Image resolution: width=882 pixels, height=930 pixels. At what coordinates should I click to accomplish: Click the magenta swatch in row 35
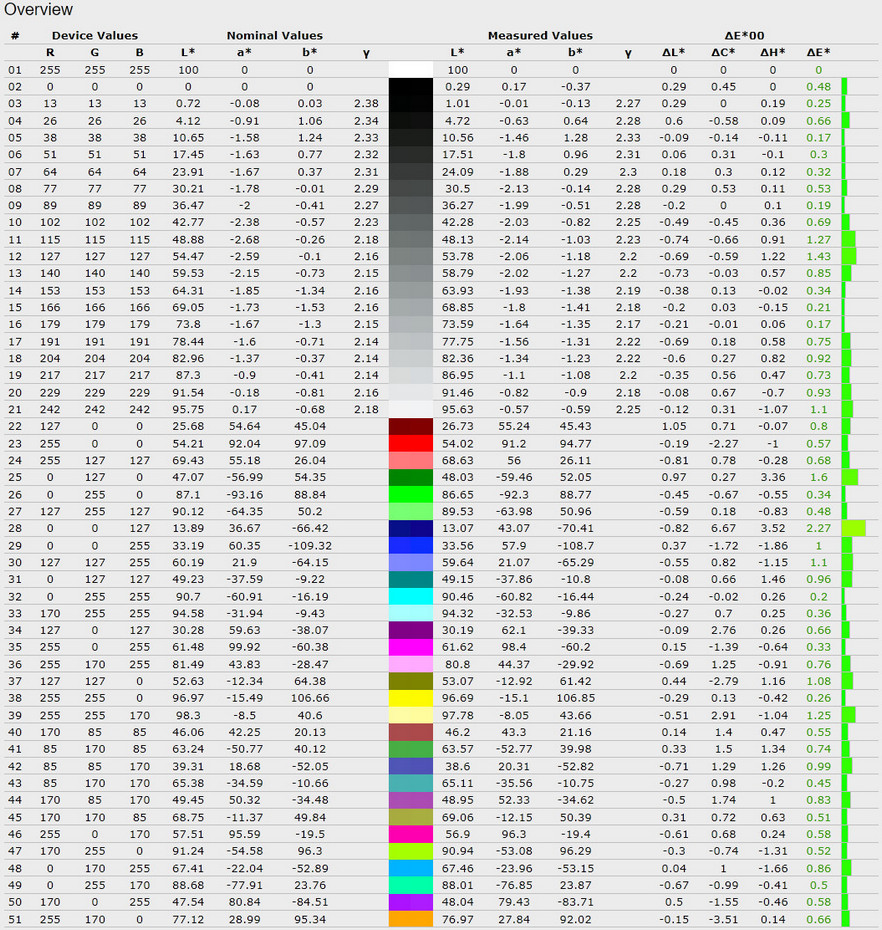(410, 647)
